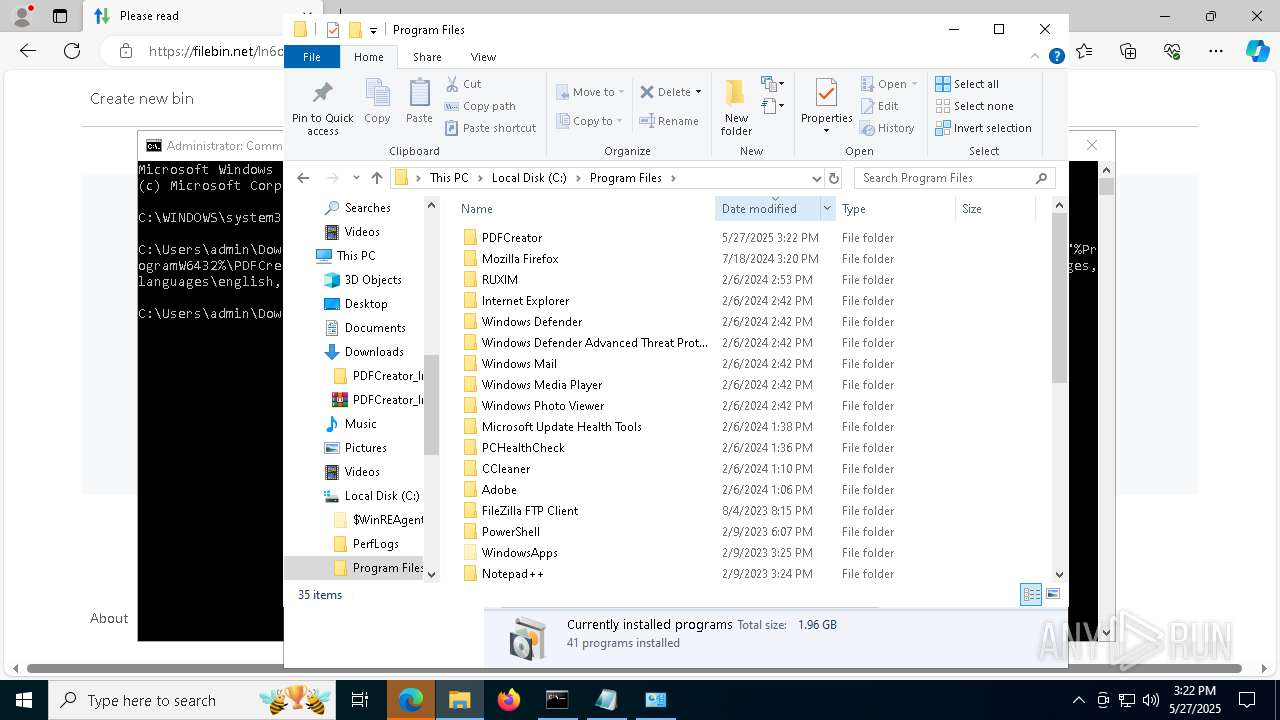The width and height of the screenshot is (1280, 720).
Task: Click the Copy ribbon icon
Action: tap(377, 102)
